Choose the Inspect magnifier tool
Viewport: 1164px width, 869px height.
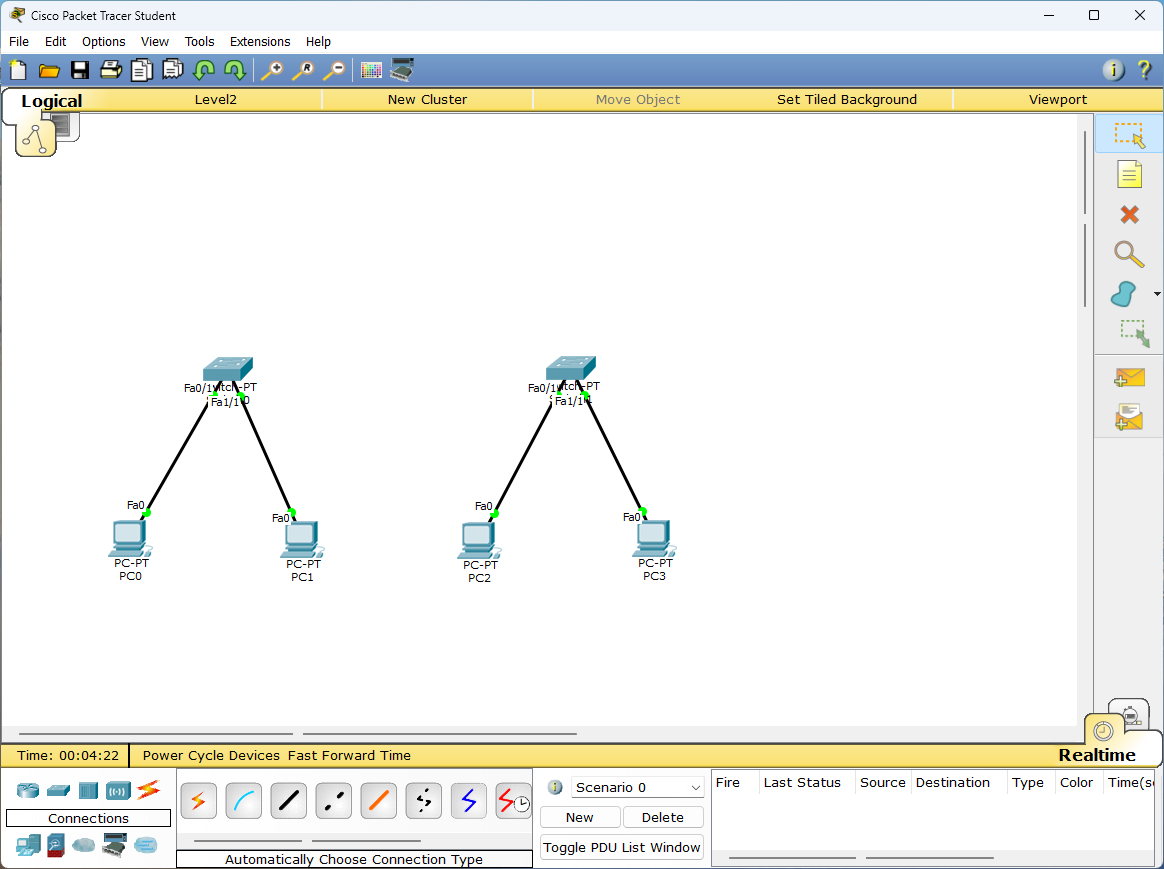coord(1128,254)
